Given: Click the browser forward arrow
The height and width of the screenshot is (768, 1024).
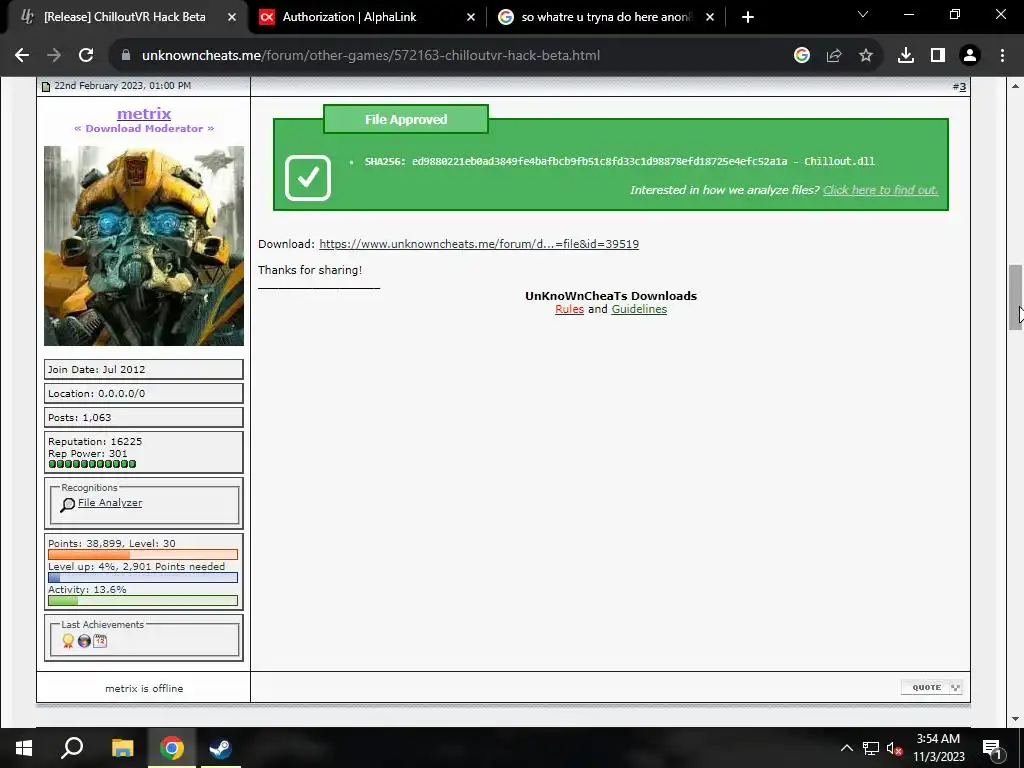Looking at the screenshot, I should [54, 56].
